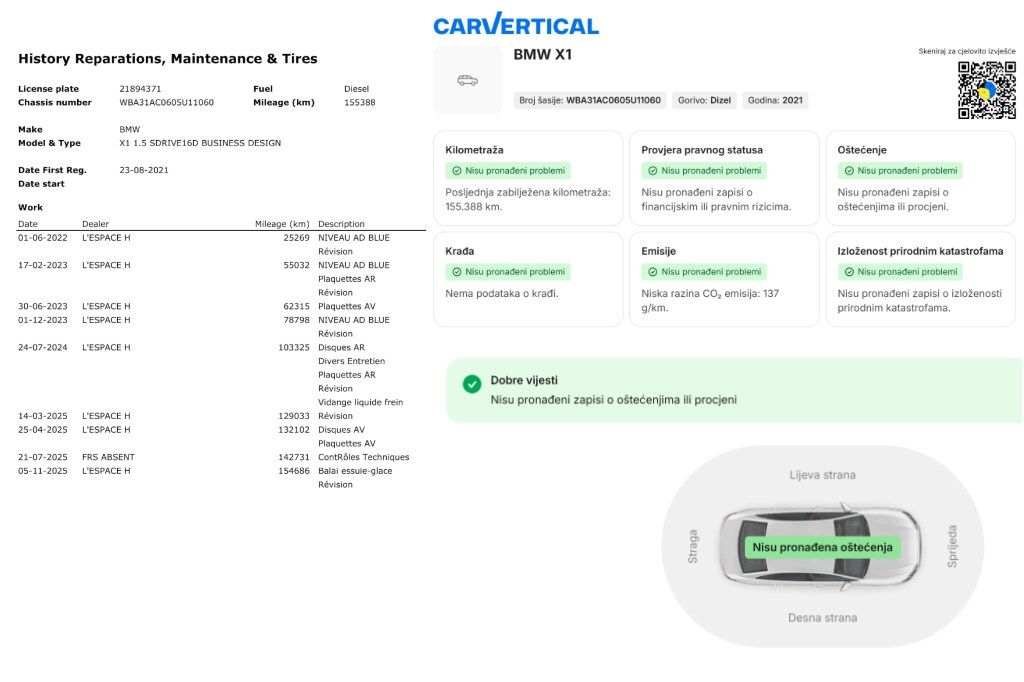1024x682 pixels.
Task: Click the carVertical logo
Action: (516, 25)
